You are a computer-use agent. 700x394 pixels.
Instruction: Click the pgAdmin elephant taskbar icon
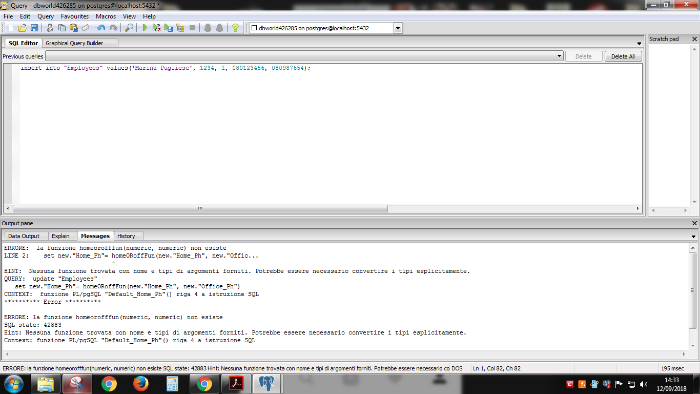click(x=267, y=384)
